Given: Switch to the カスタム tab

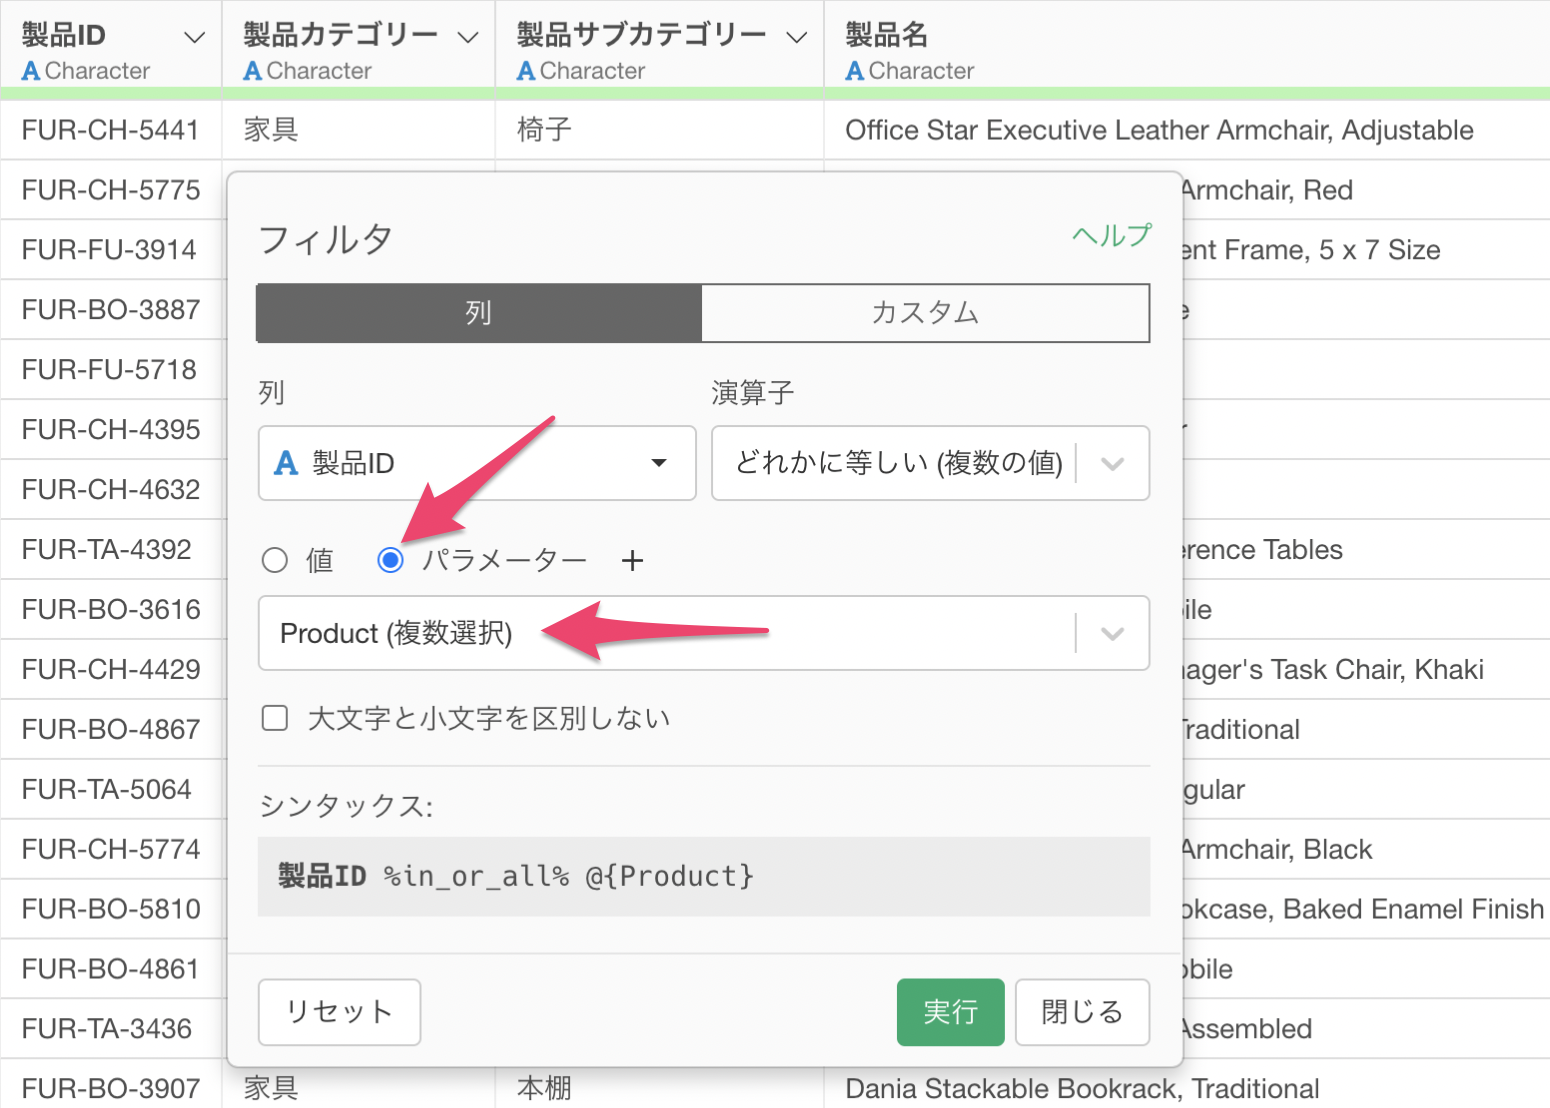Looking at the screenshot, I should pos(925,313).
